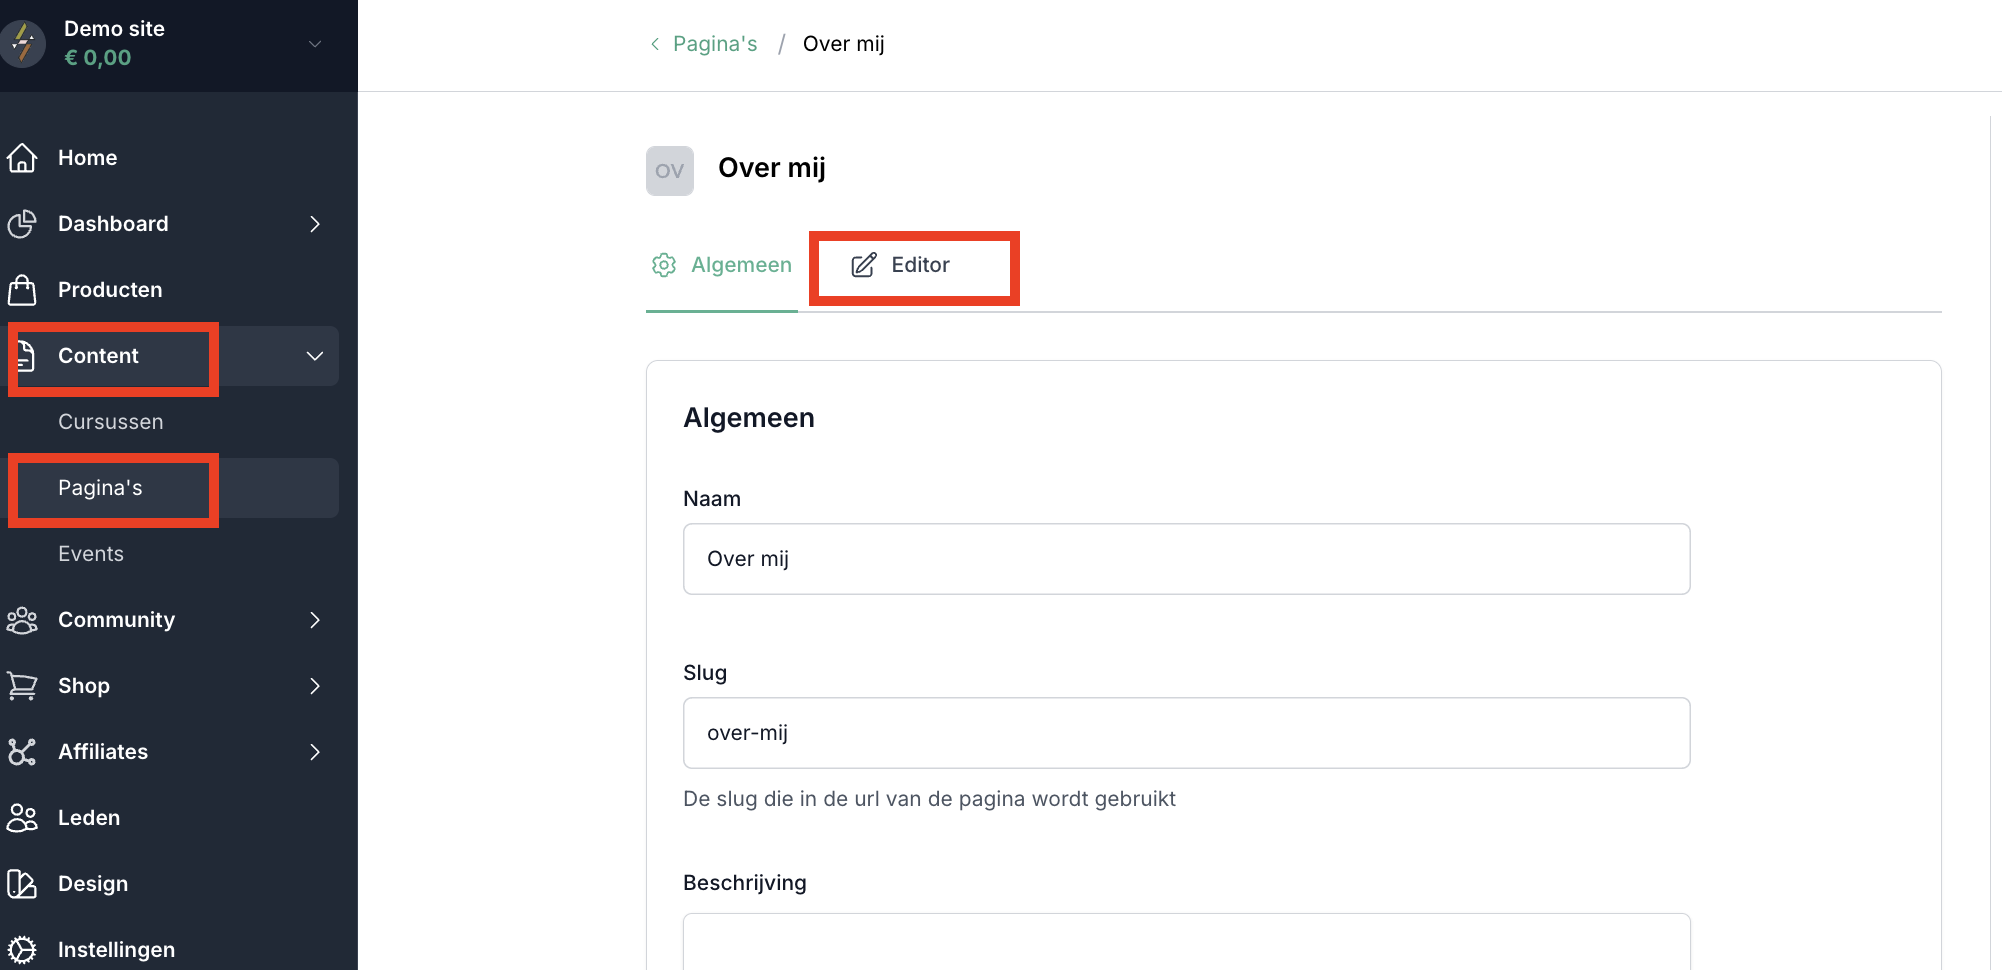The height and width of the screenshot is (970, 2002).
Task: Switch to the Editor tab
Action: point(901,265)
